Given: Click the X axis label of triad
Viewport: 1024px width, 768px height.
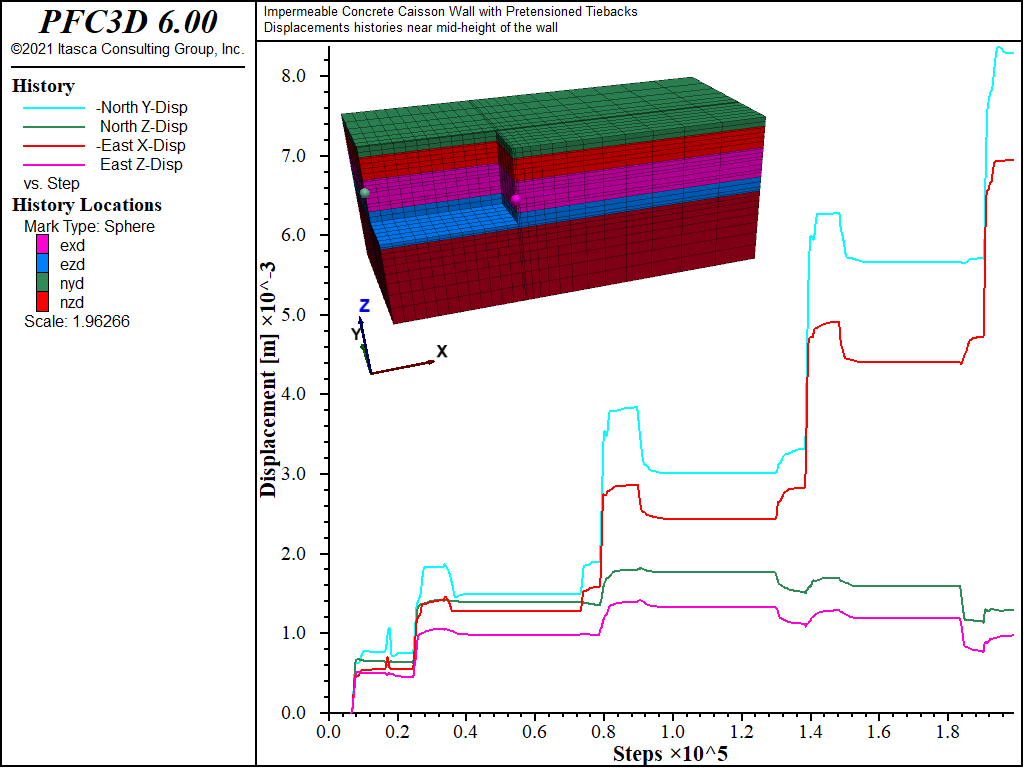Looking at the screenshot, I should point(442,352).
